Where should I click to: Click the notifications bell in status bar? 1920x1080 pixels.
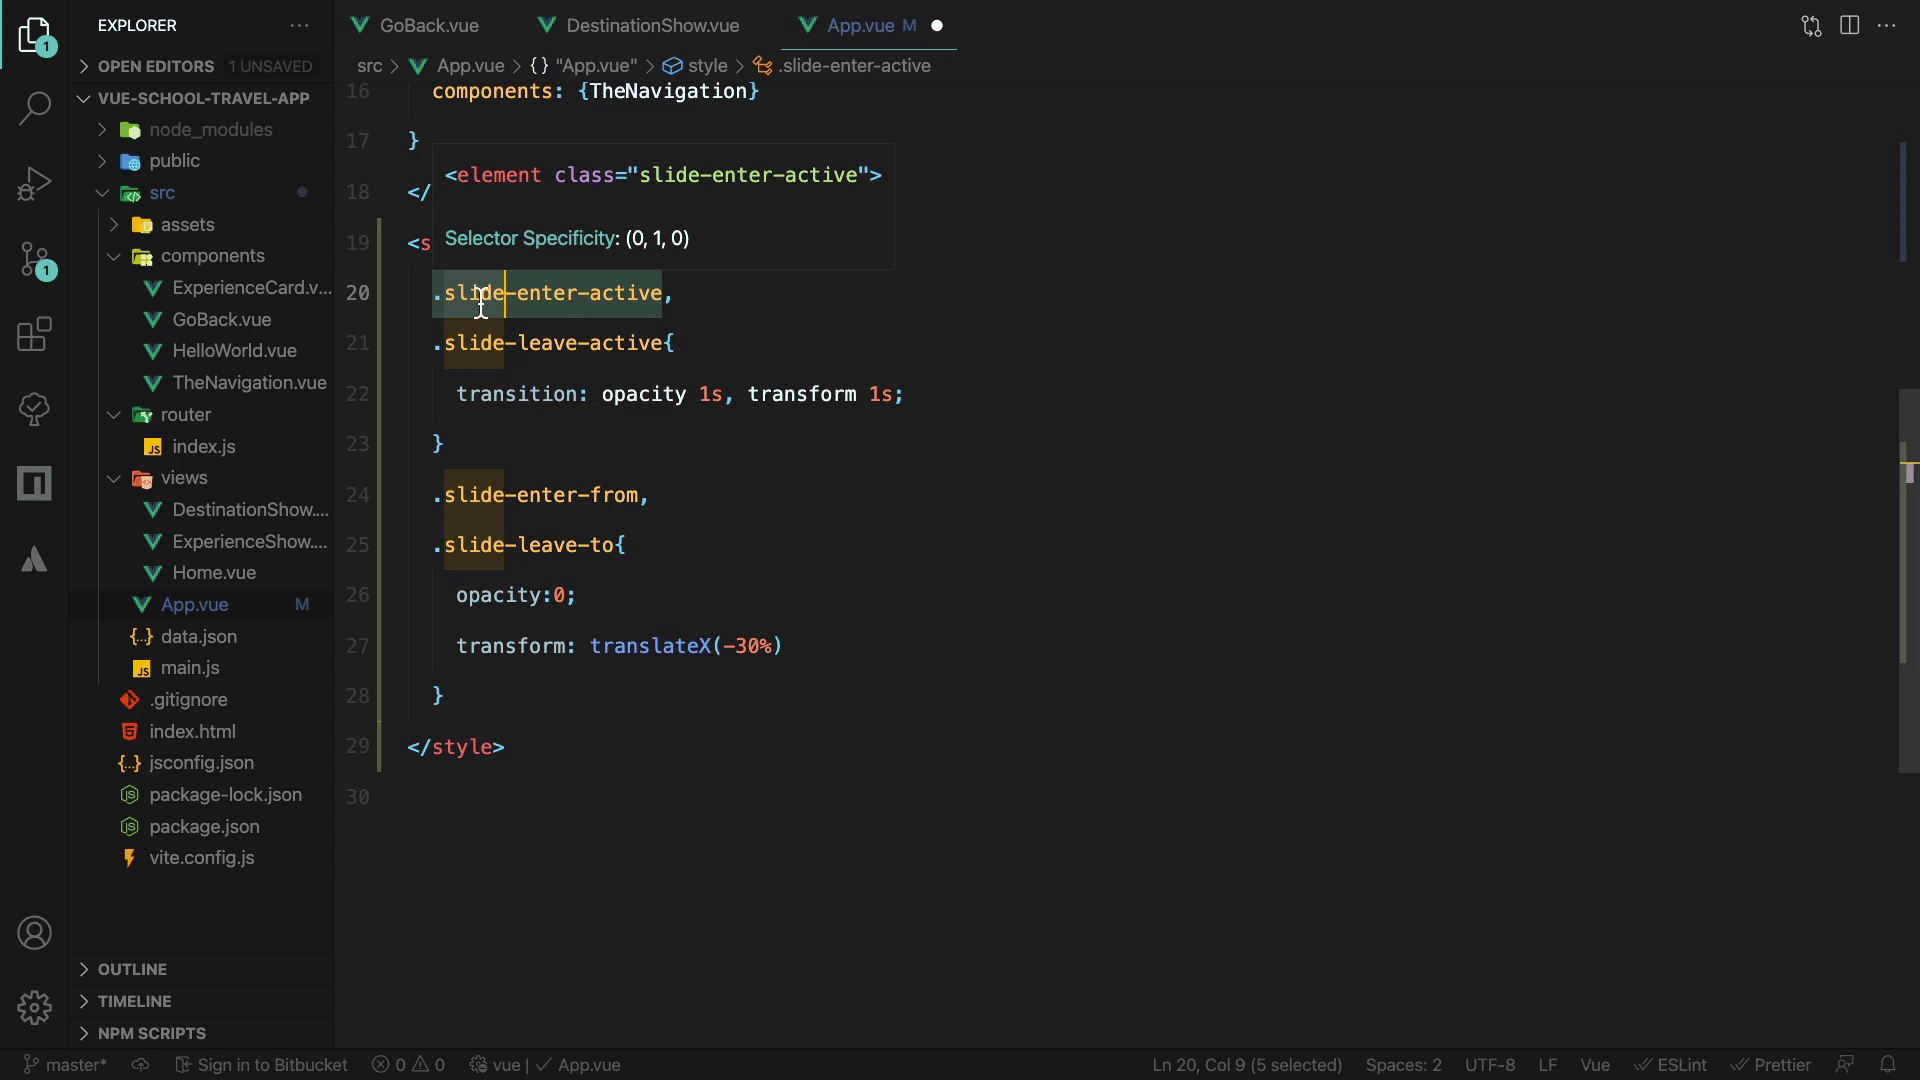coord(1887,1065)
